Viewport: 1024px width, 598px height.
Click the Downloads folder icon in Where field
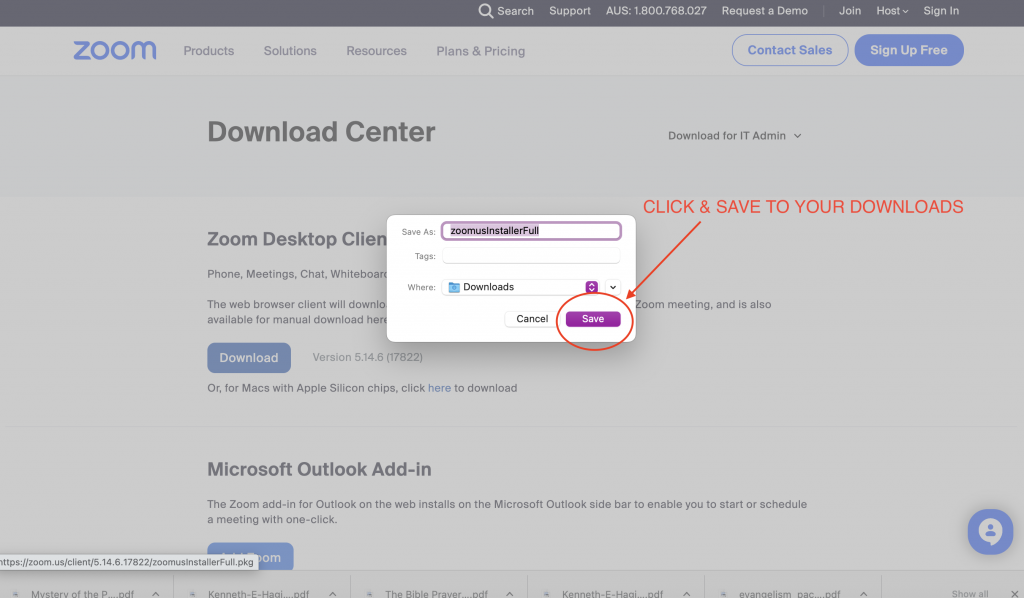(454, 287)
